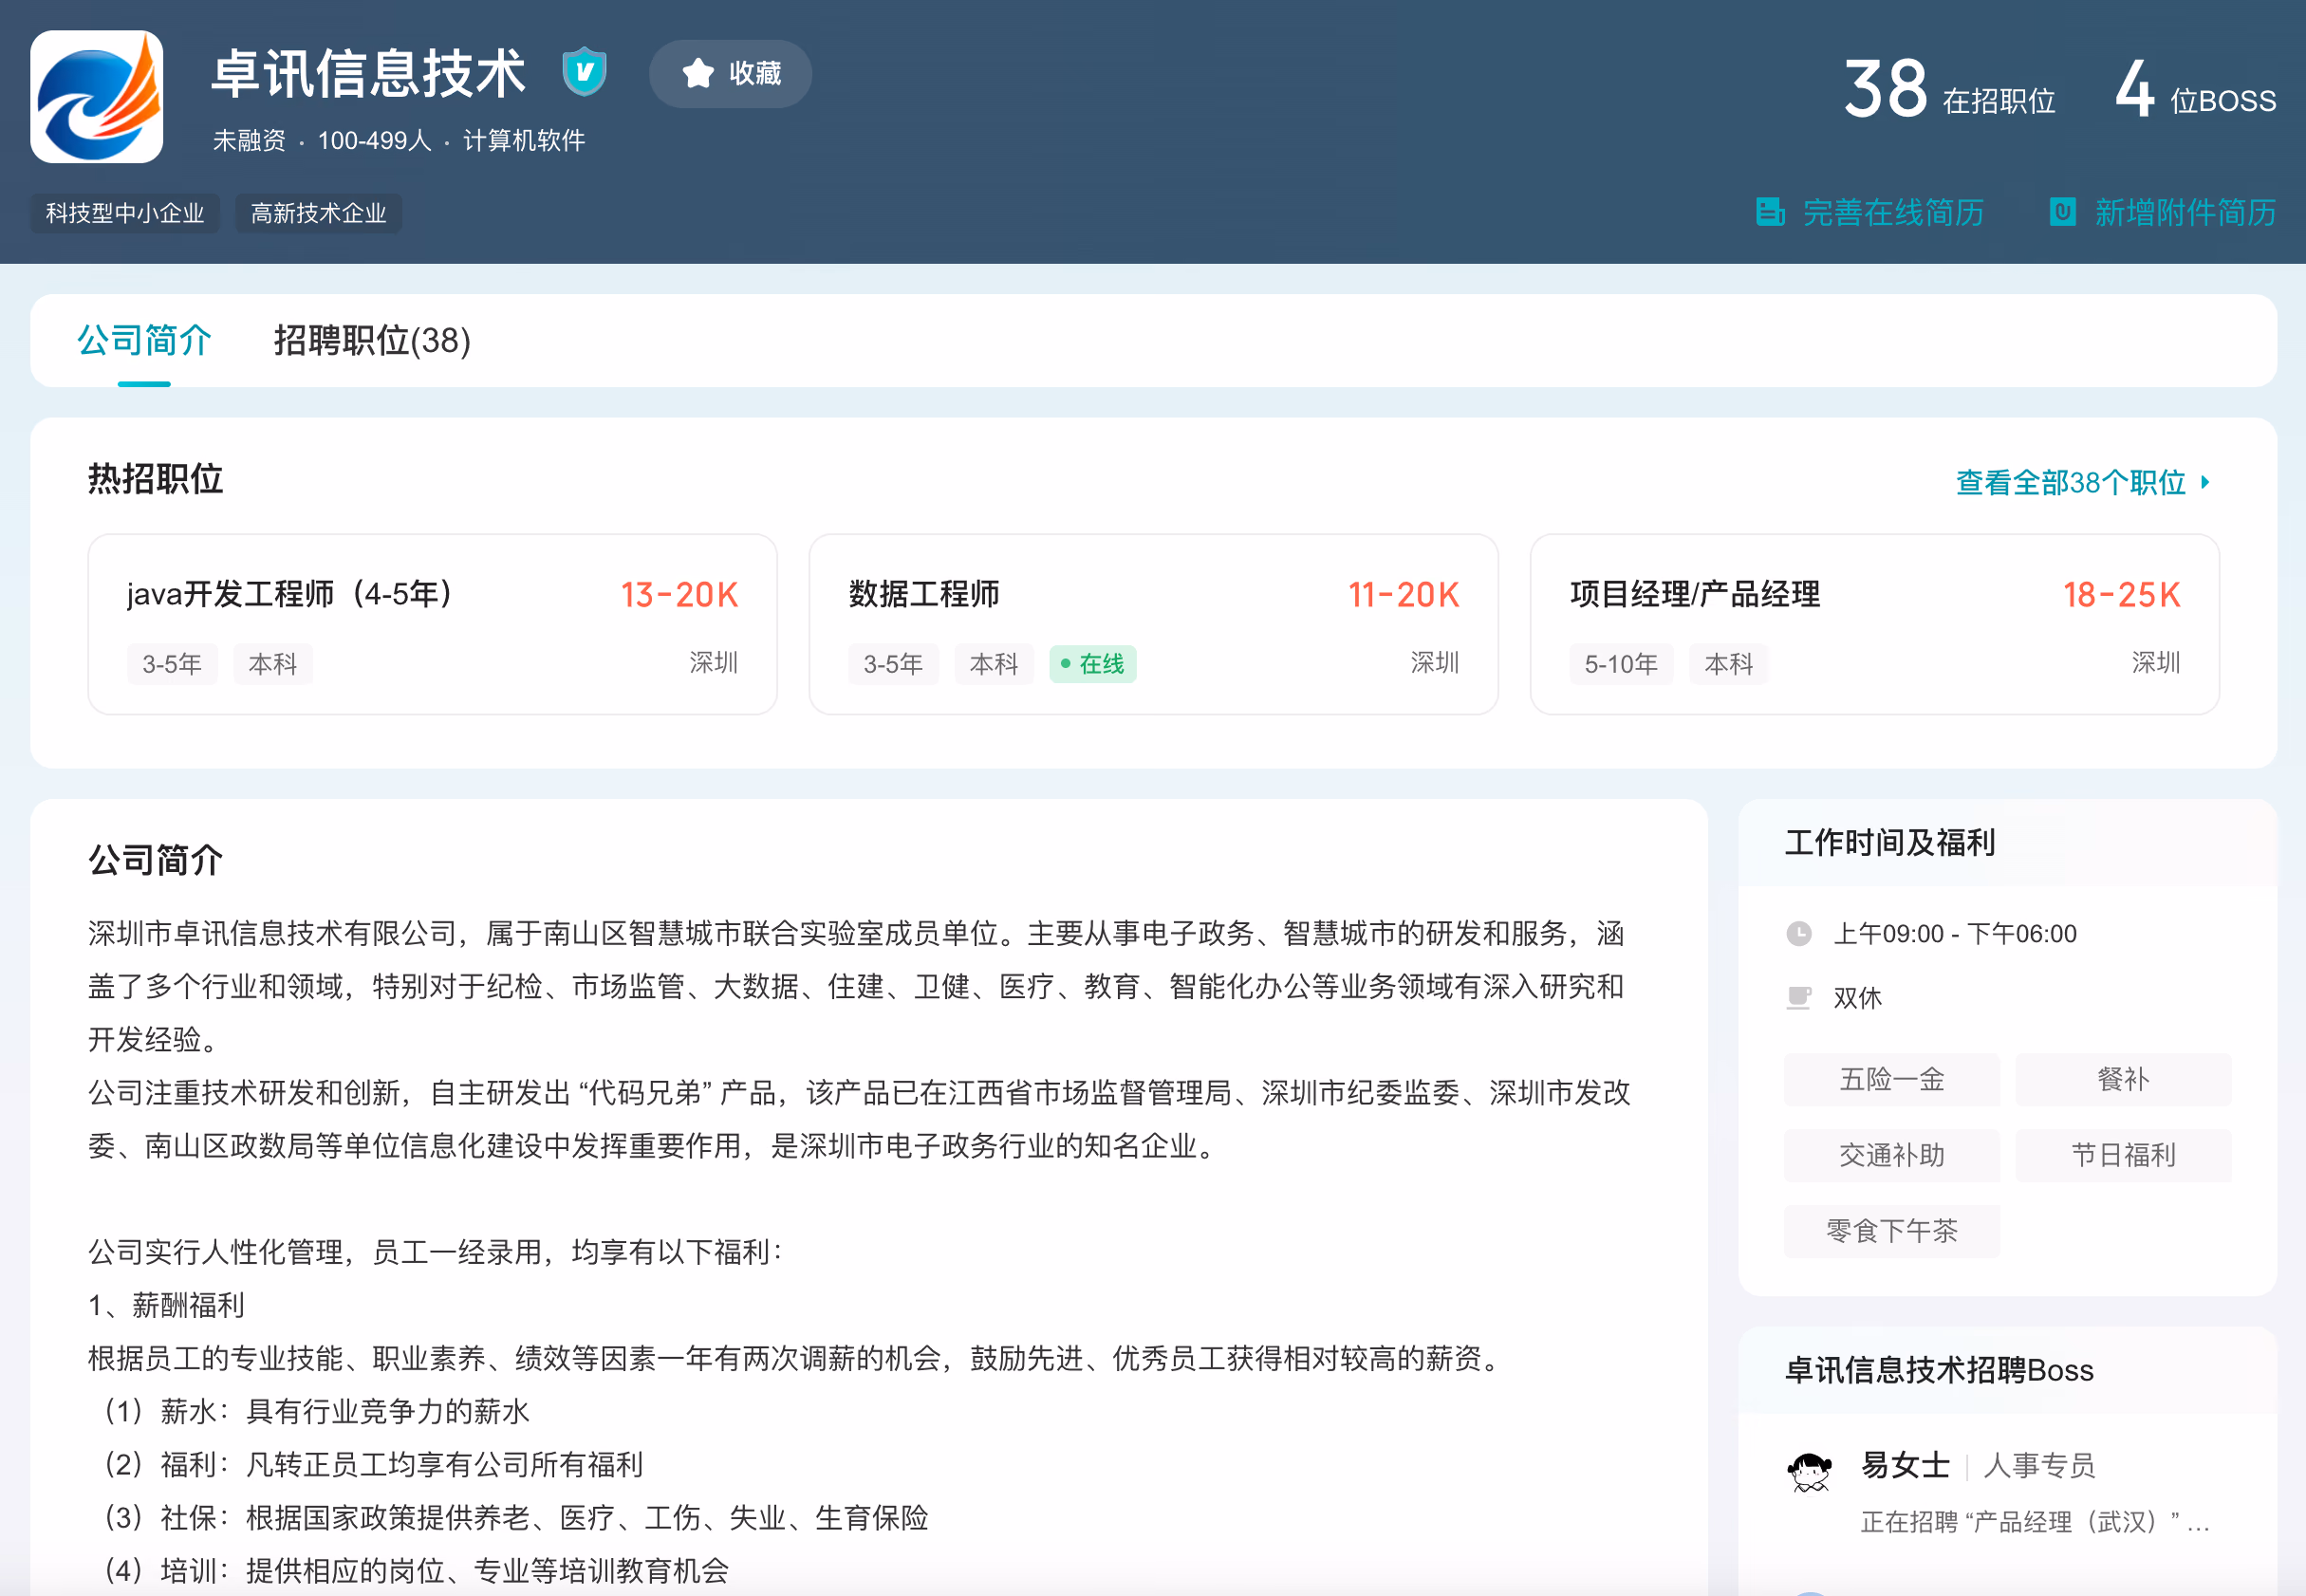Click the 18-25K salary text
The image size is (2306, 1596).
click(2121, 595)
